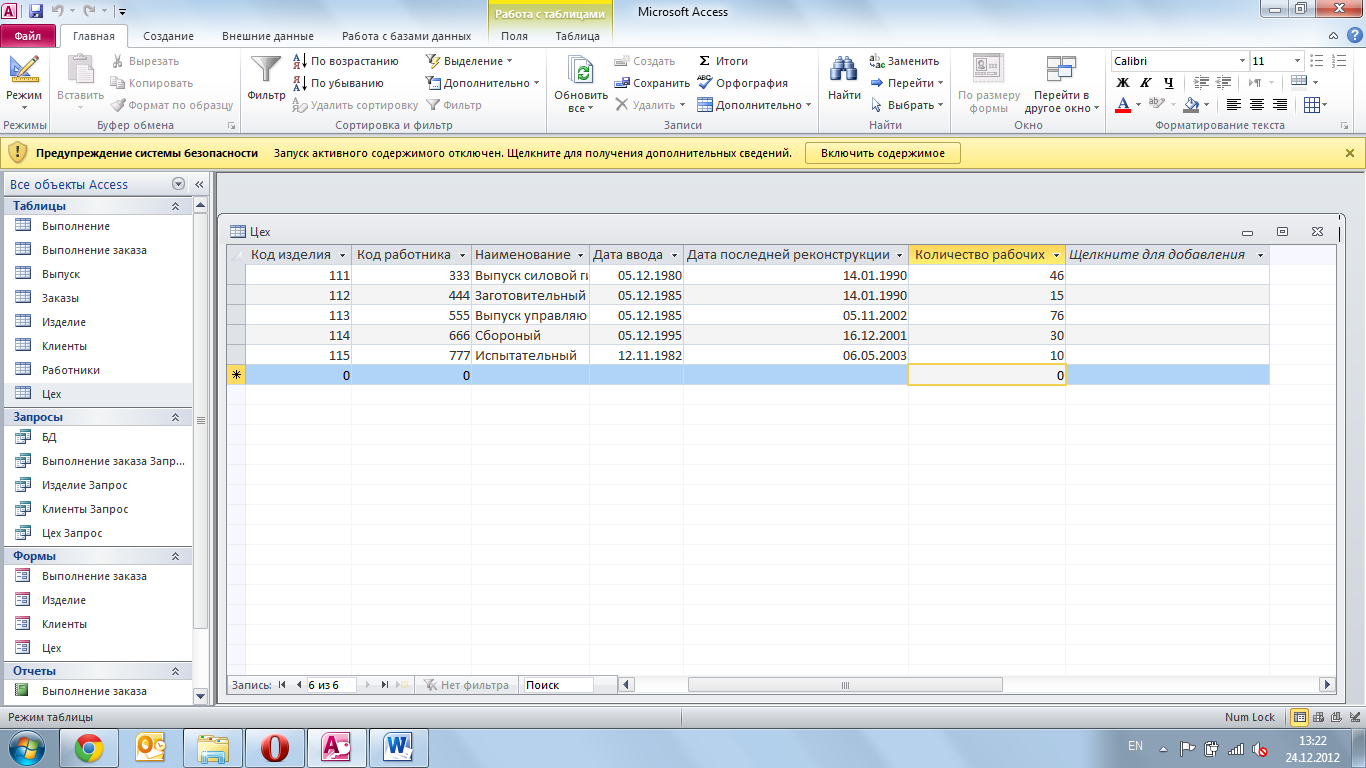Switch to the Таблица tab

(578, 36)
